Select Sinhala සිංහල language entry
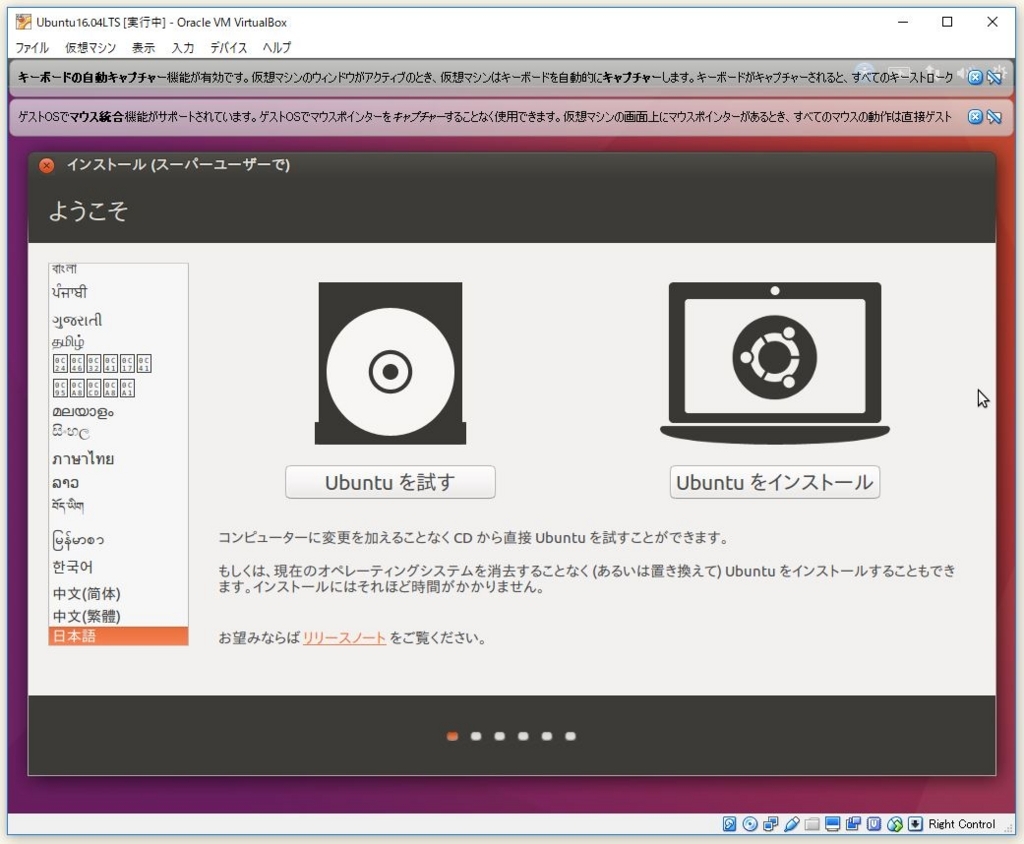This screenshot has width=1024, height=844. click(x=71, y=432)
